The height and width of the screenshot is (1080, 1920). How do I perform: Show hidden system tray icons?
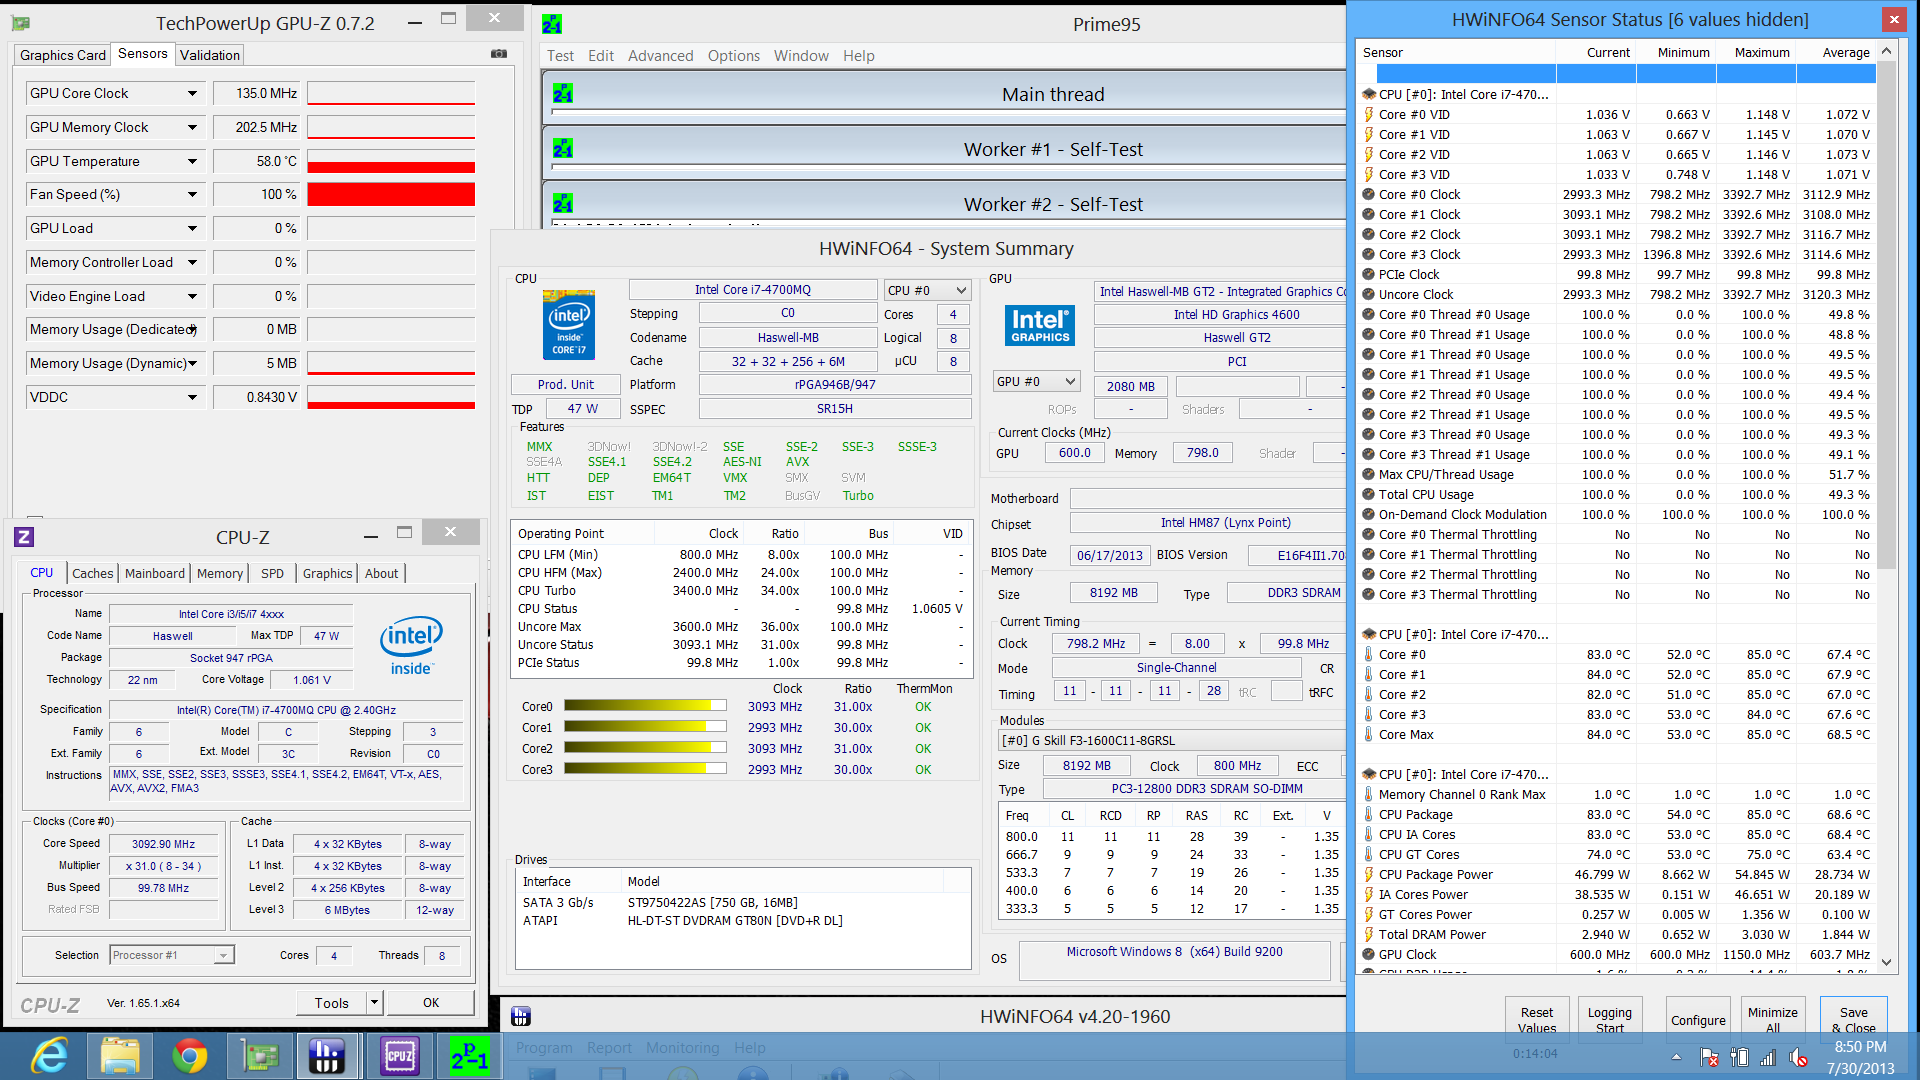tap(1676, 1057)
